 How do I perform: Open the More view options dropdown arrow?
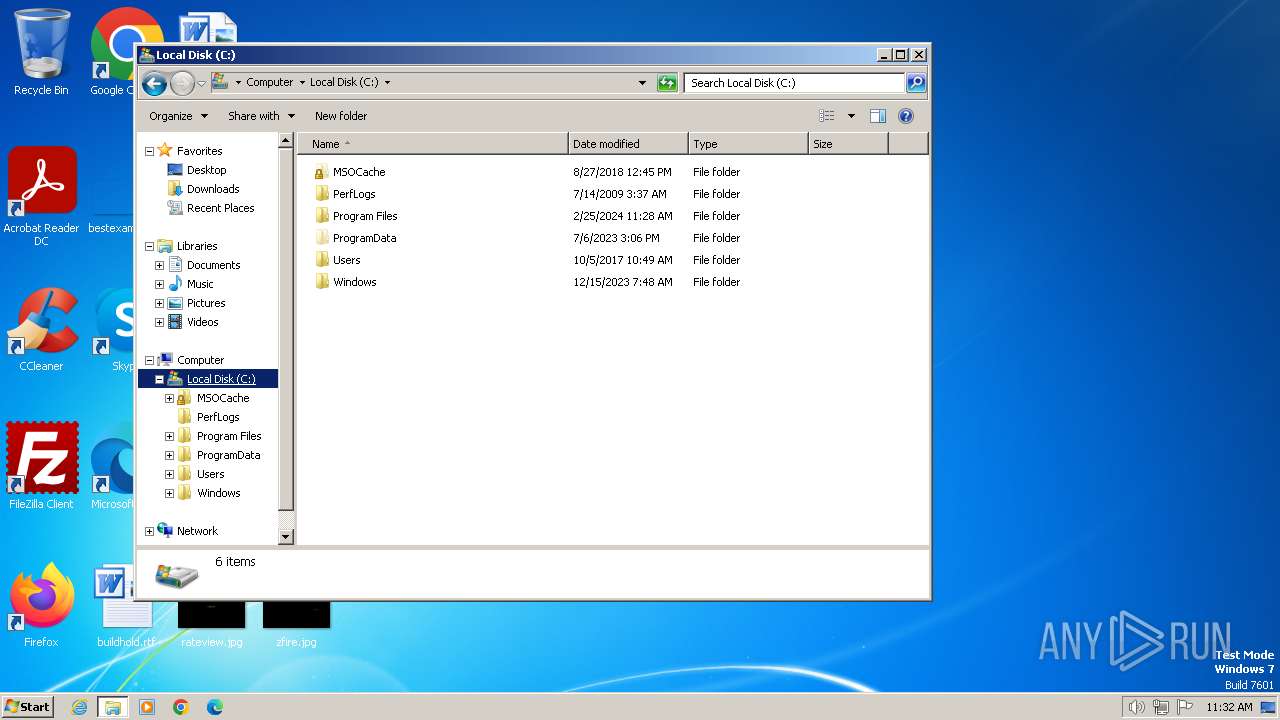pyautogui.click(x=851, y=116)
